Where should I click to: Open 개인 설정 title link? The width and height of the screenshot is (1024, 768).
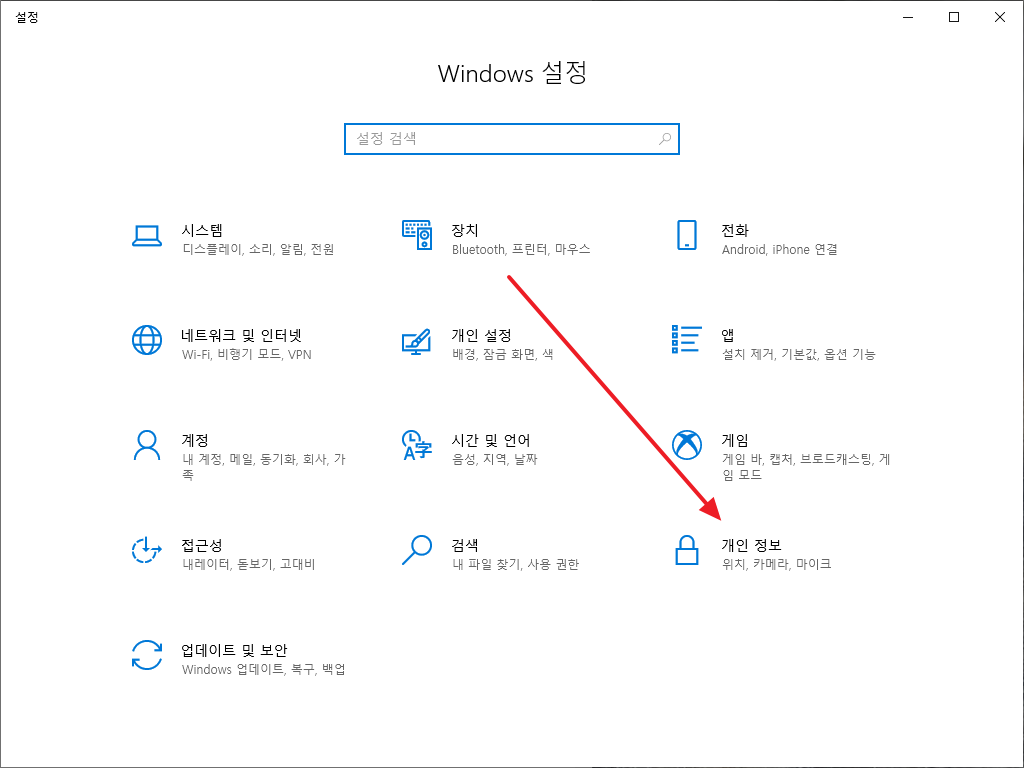tap(481, 335)
